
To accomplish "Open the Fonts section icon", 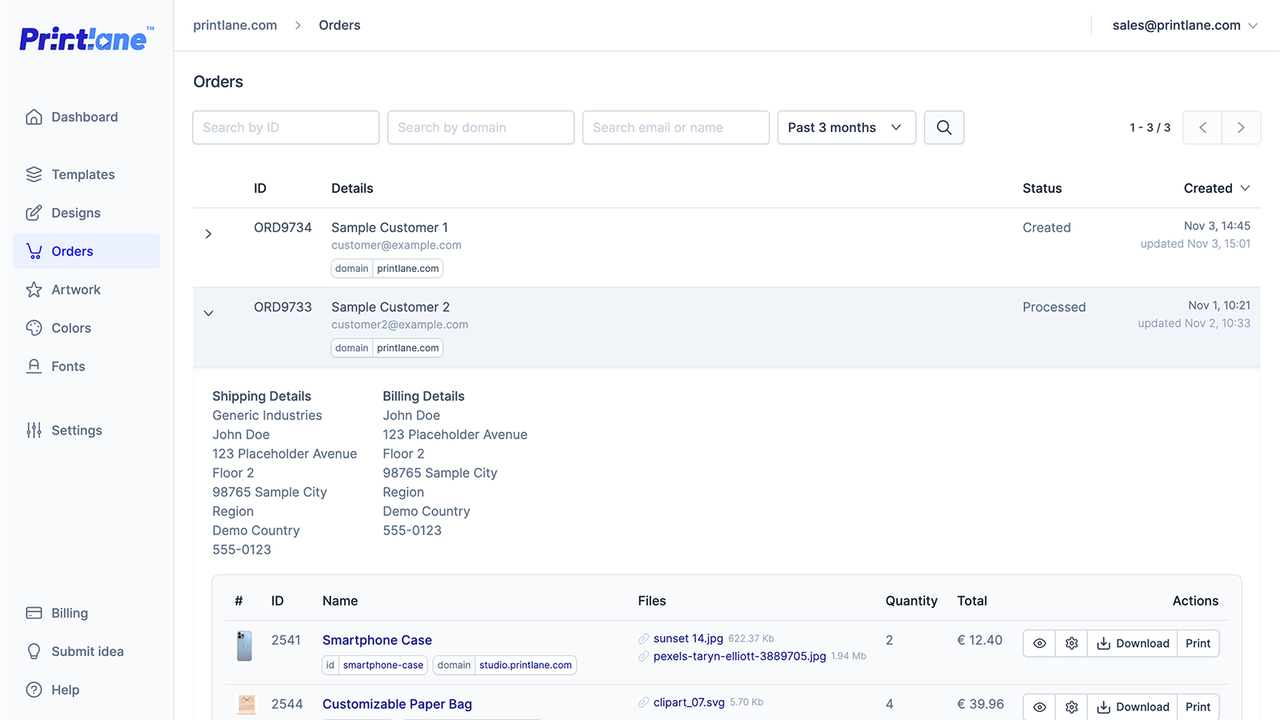I will click(x=32, y=366).
